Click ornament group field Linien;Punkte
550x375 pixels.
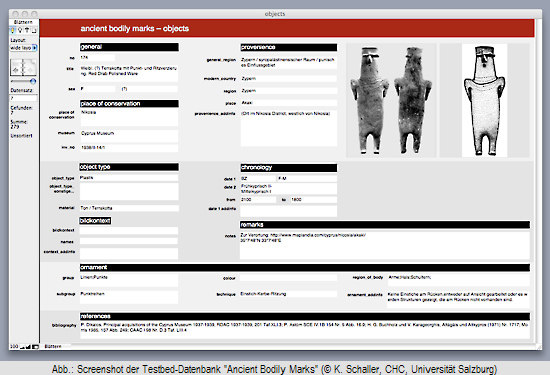[x=129, y=280]
